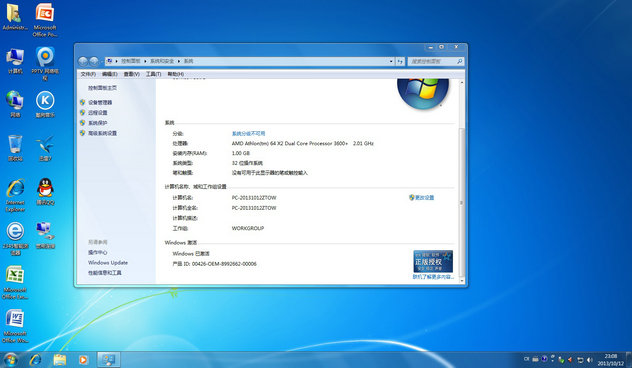This screenshot has width=632, height=368.
Task: Open the 计算机 desktop icon
Action: [15, 60]
